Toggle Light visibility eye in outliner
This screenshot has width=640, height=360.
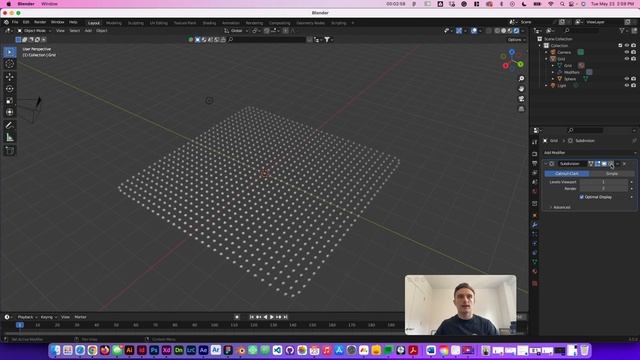[x=627, y=85]
